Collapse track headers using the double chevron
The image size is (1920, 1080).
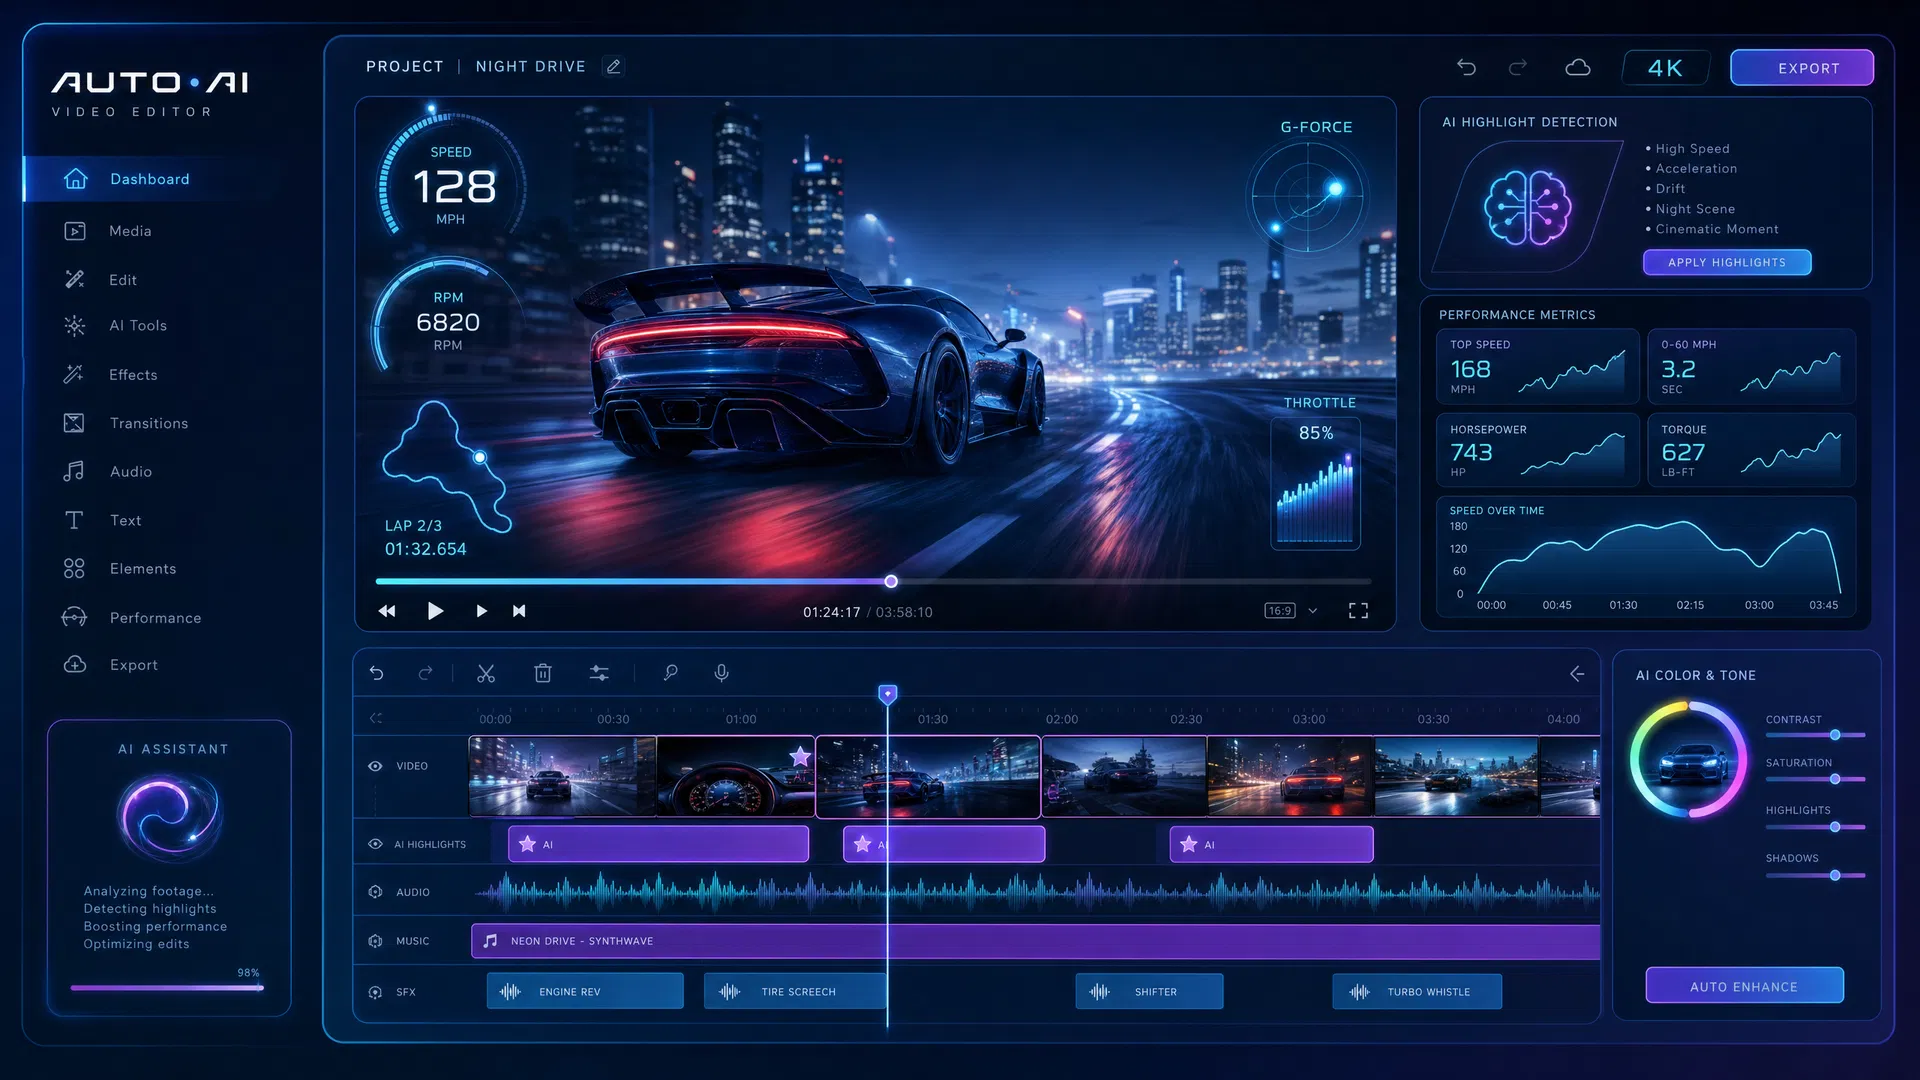coord(376,718)
